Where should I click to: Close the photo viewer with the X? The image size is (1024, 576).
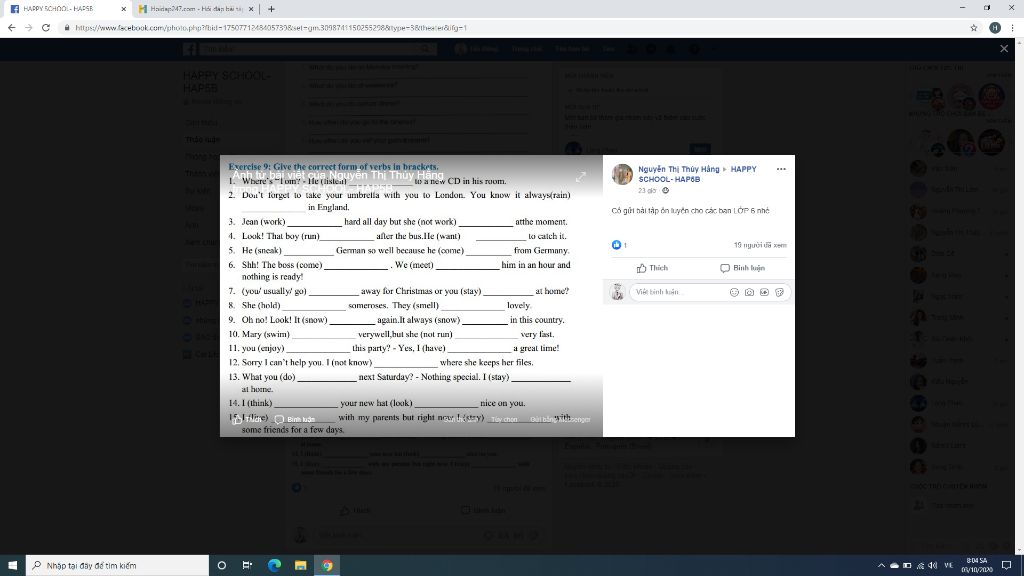pyautogui.click(x=1004, y=49)
